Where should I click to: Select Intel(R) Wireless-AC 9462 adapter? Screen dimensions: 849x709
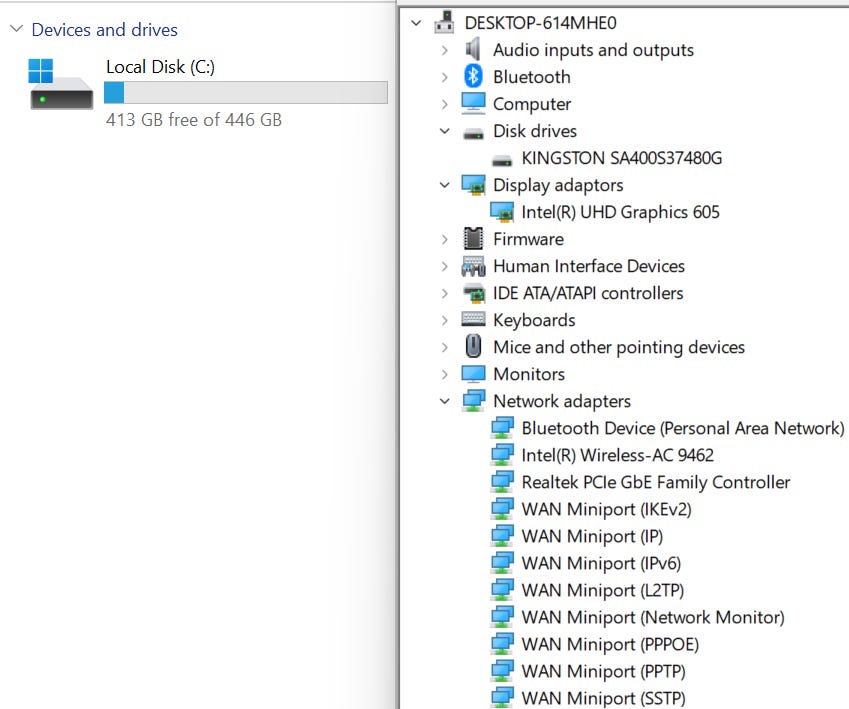(x=617, y=455)
